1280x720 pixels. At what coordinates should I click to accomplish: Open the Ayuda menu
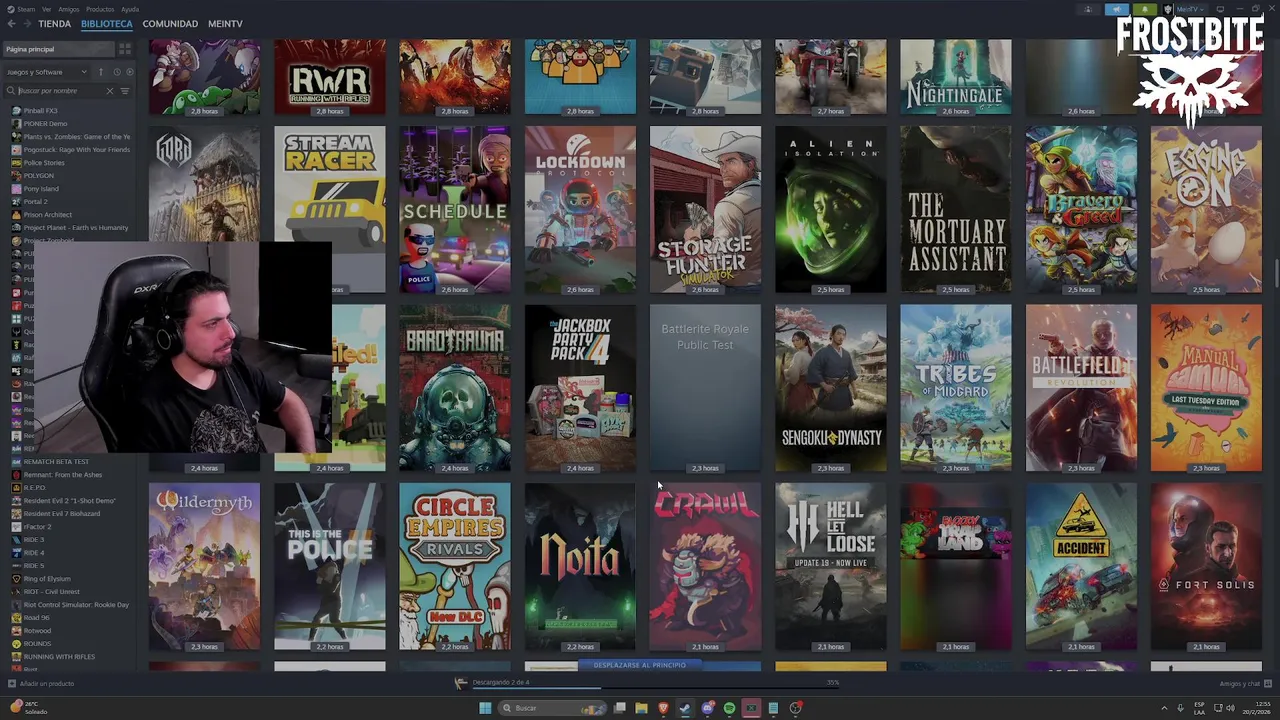point(130,9)
